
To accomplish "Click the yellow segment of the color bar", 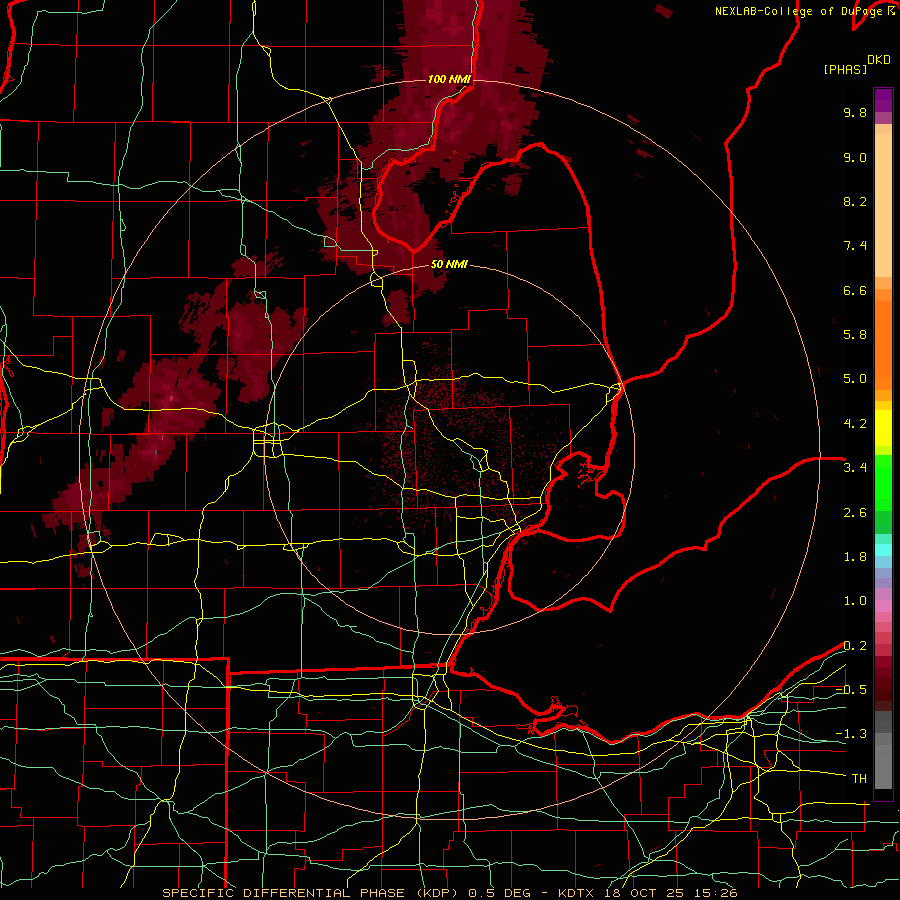I will pyautogui.click(x=883, y=428).
